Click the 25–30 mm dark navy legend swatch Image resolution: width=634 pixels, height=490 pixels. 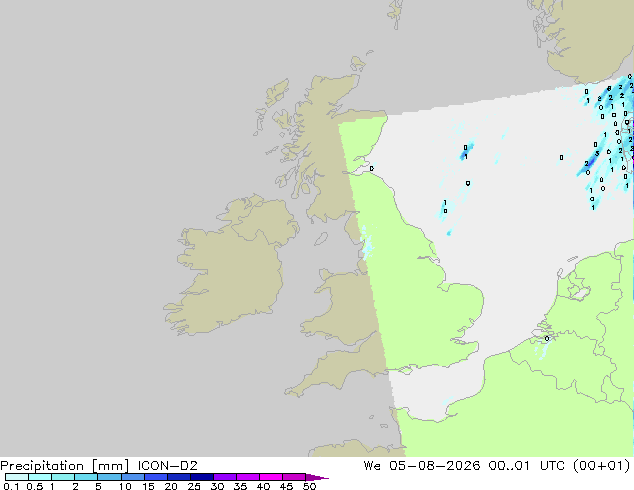(201, 477)
